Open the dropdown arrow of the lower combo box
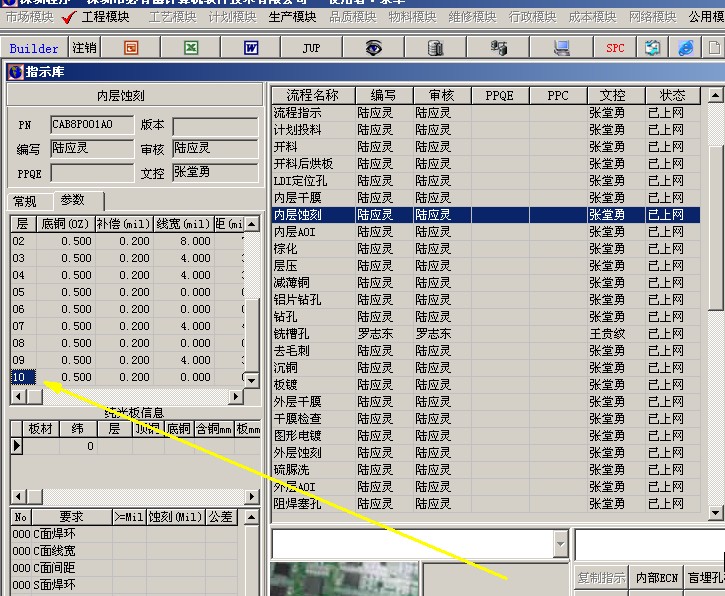 (x=560, y=544)
